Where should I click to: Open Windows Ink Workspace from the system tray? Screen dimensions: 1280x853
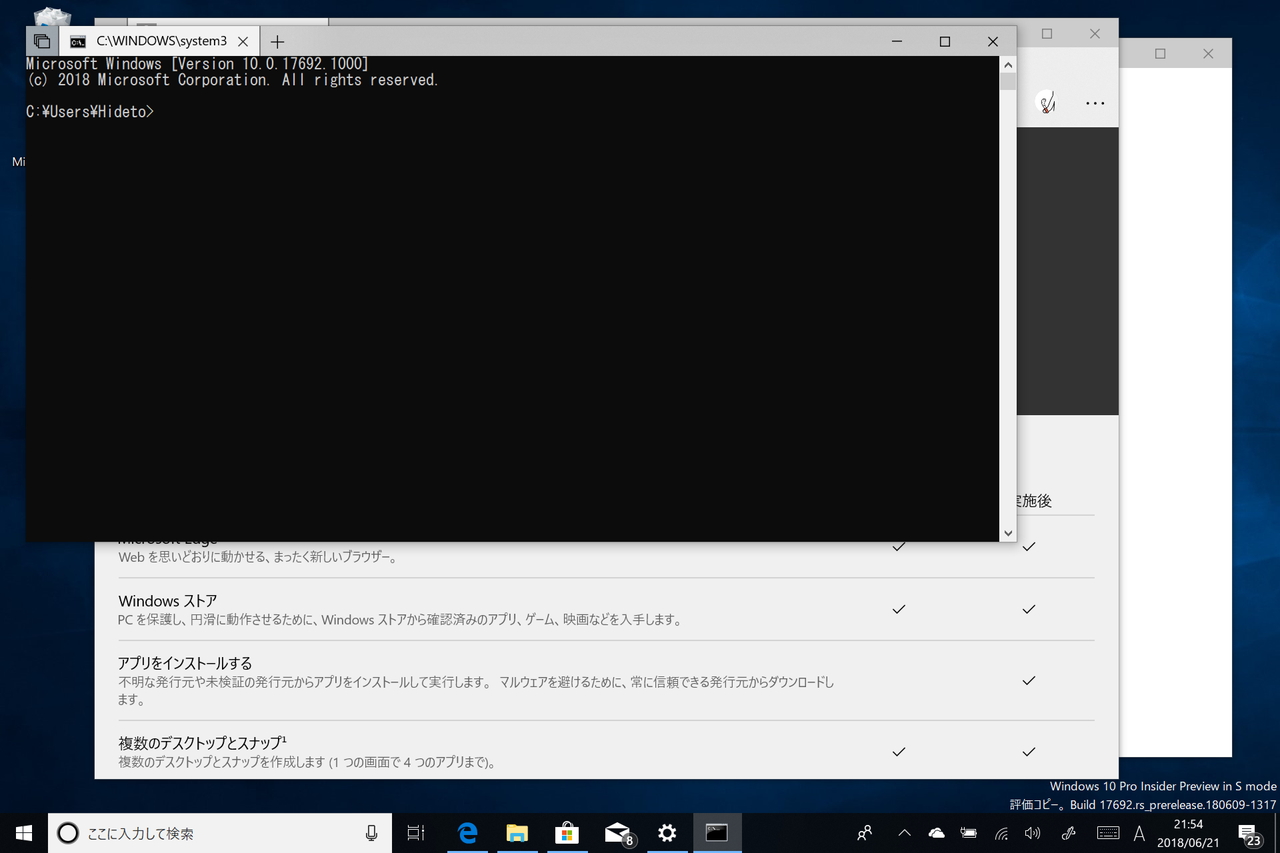coord(1067,833)
